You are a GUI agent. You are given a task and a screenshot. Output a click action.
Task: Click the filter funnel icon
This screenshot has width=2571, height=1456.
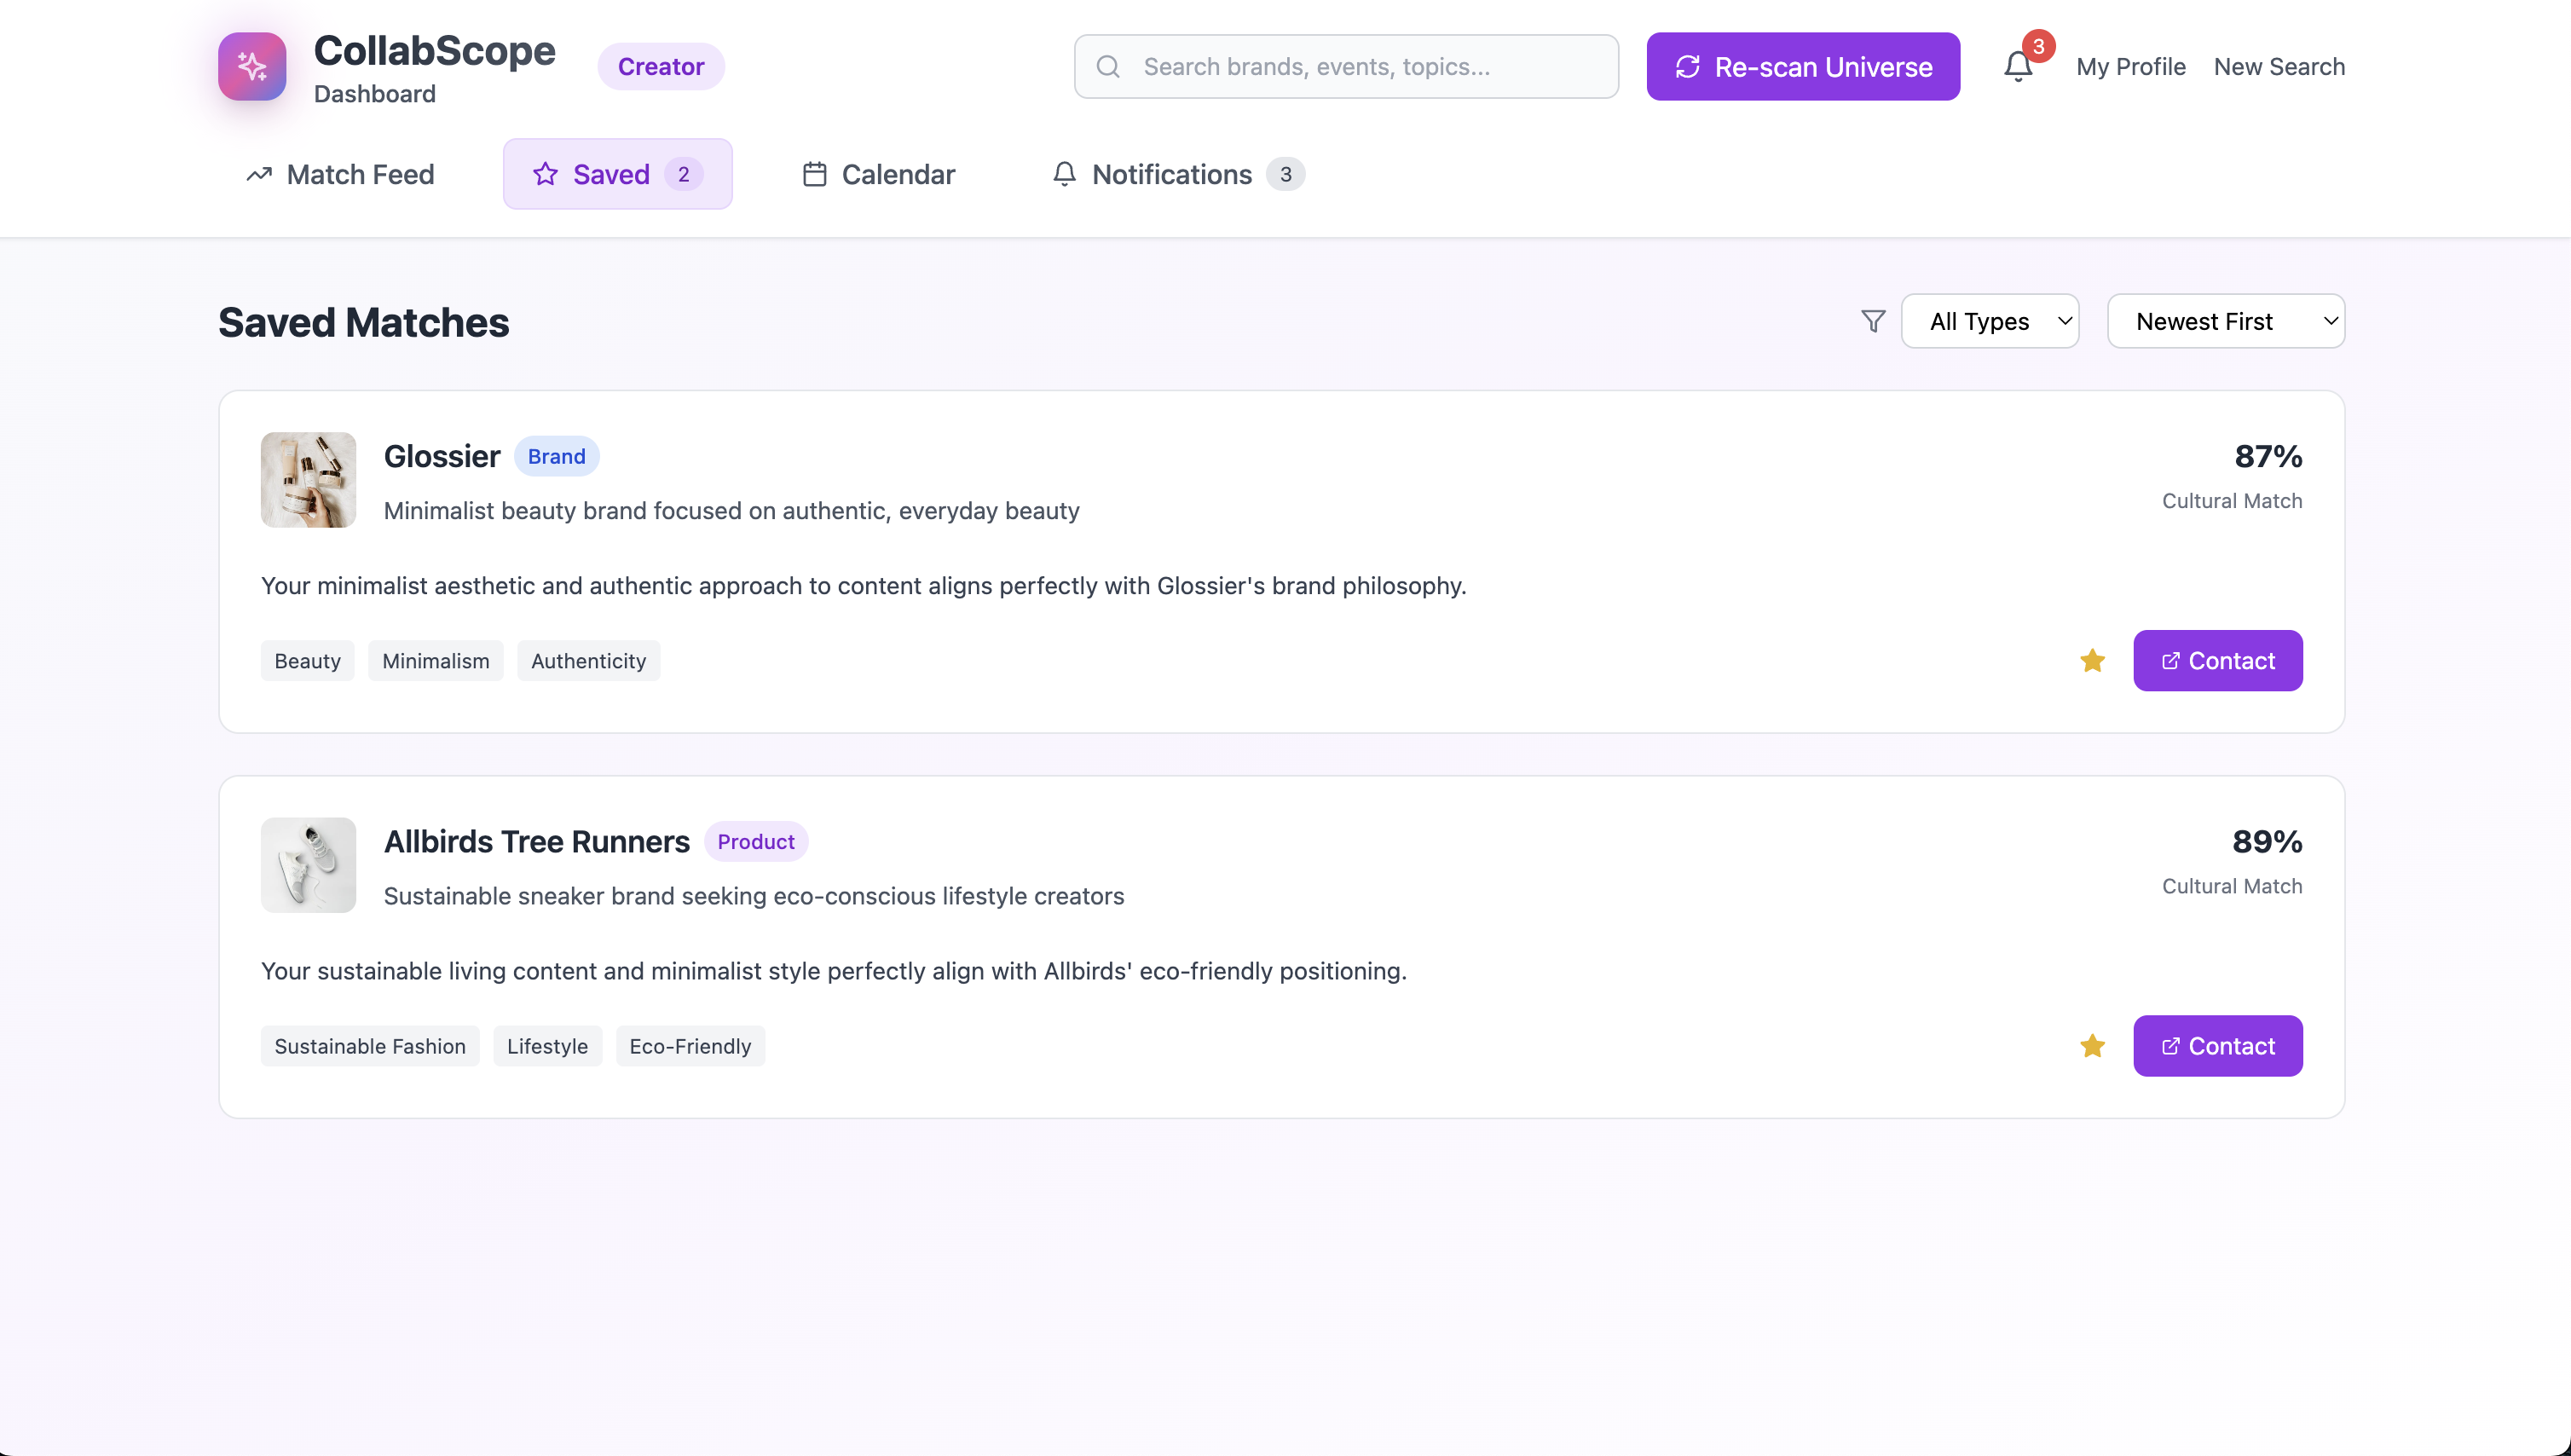click(x=1873, y=321)
